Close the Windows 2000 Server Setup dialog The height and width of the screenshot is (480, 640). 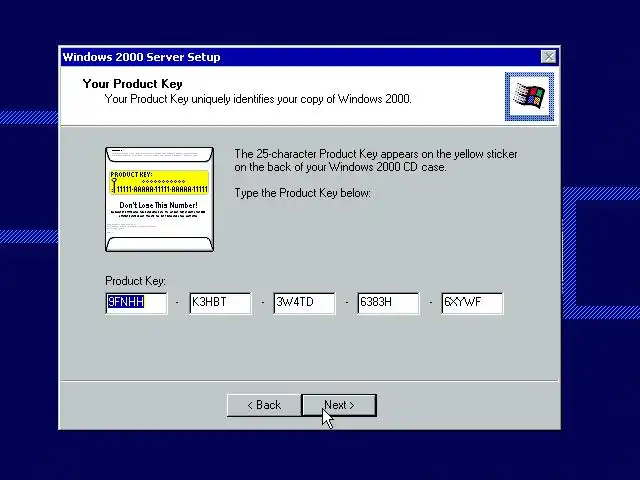(548, 57)
